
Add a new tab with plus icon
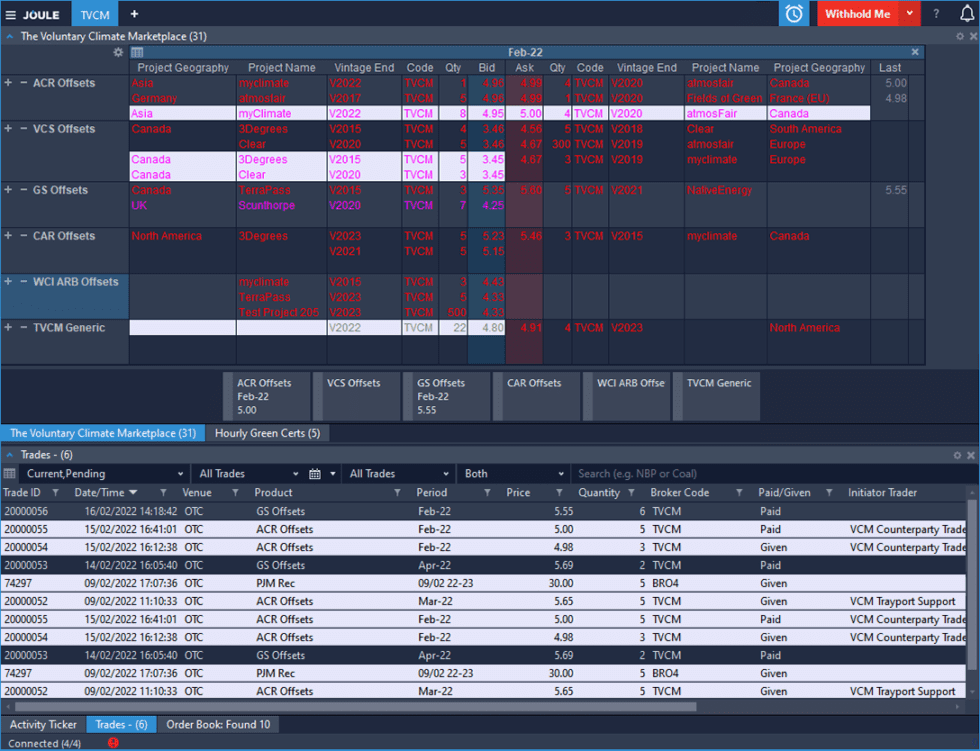(x=134, y=14)
